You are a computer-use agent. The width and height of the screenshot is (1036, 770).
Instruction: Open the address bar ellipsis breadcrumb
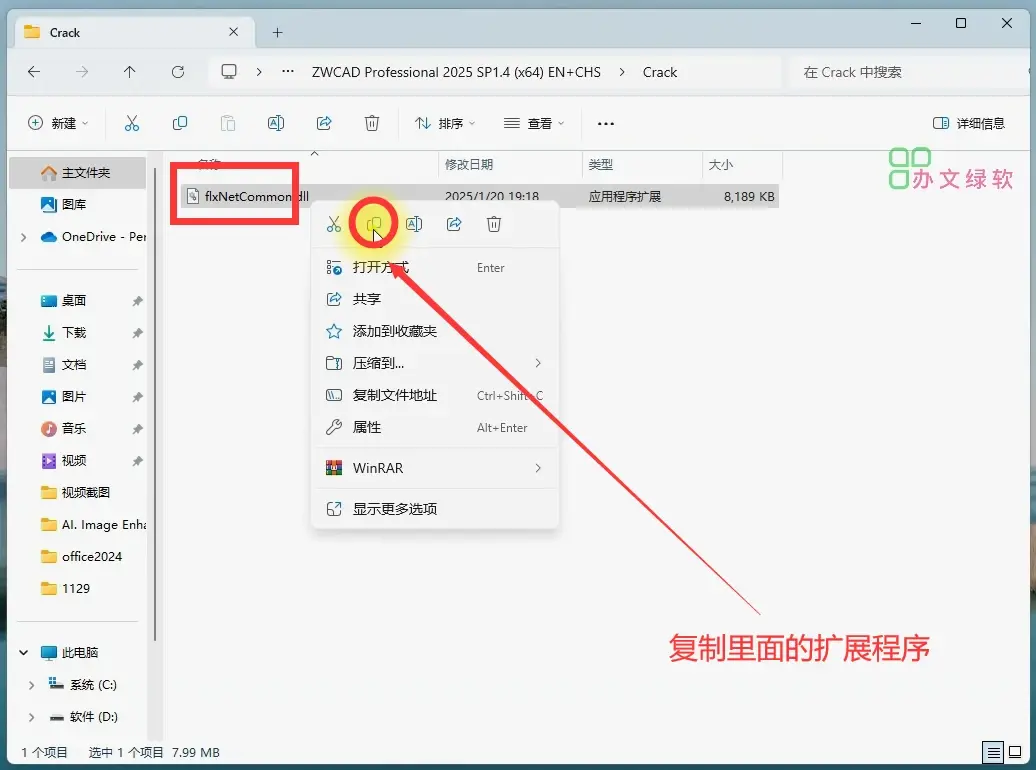(x=288, y=71)
